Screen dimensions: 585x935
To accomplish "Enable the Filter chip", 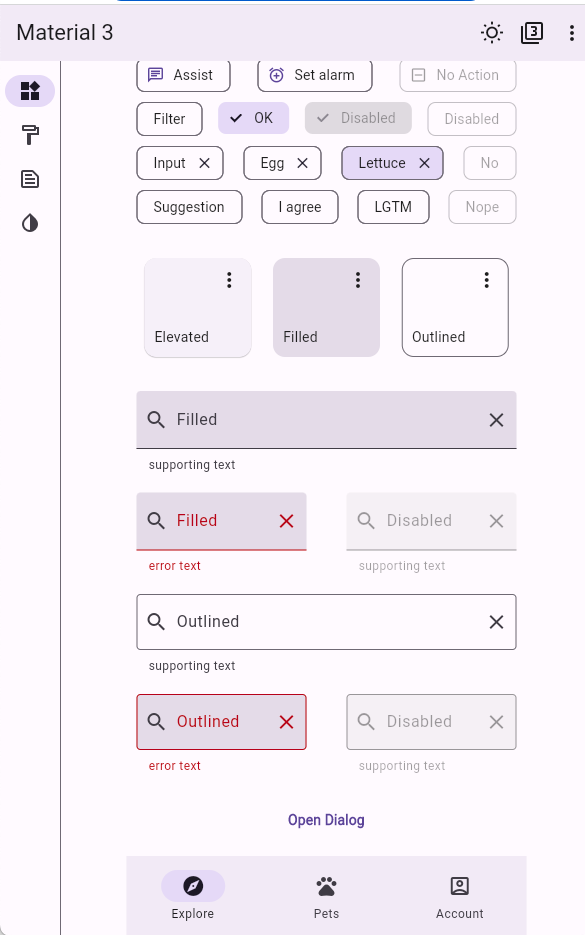I will pos(169,119).
